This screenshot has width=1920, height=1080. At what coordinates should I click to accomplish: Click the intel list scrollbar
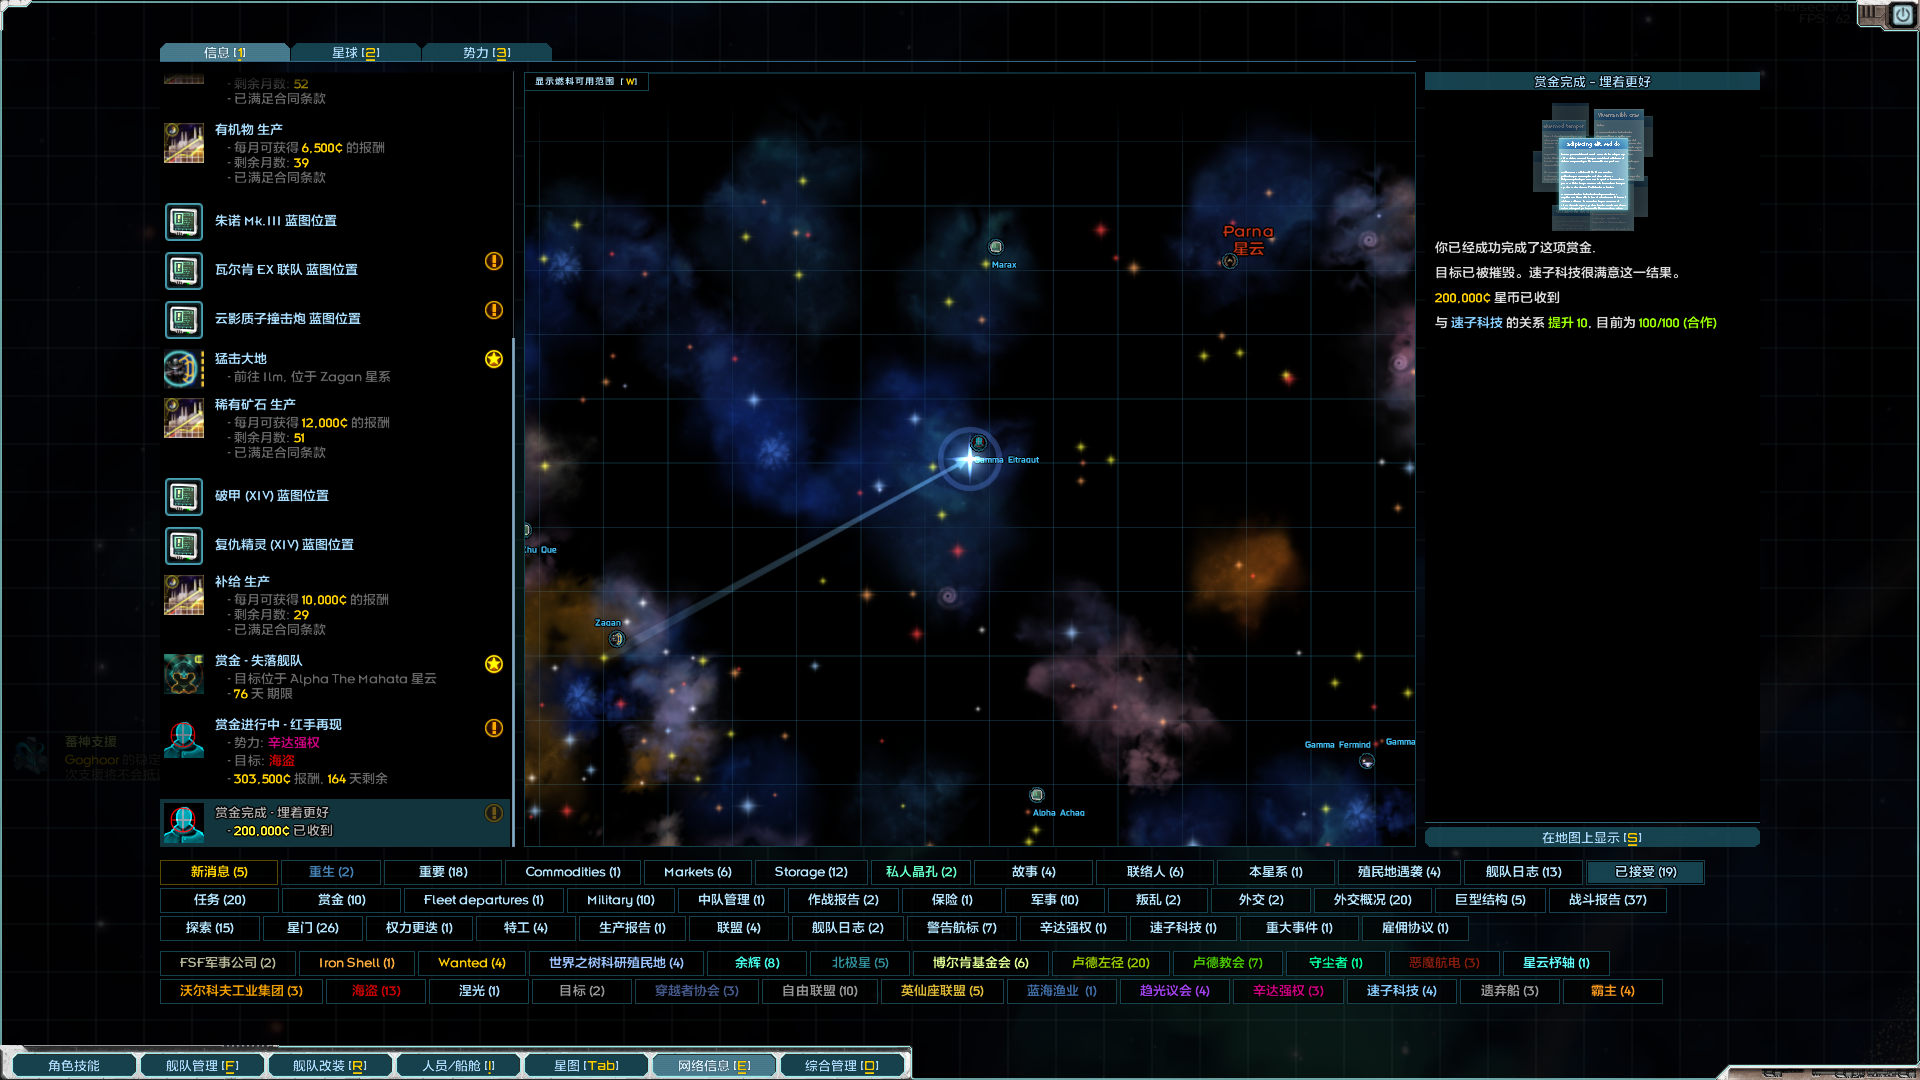(x=514, y=590)
